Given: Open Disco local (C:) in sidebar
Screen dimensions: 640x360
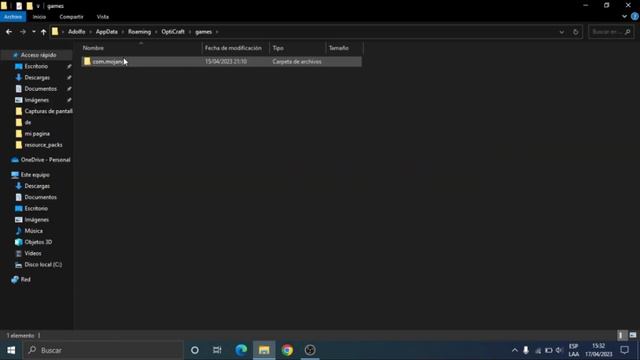Looking at the screenshot, I should click(x=43, y=264).
